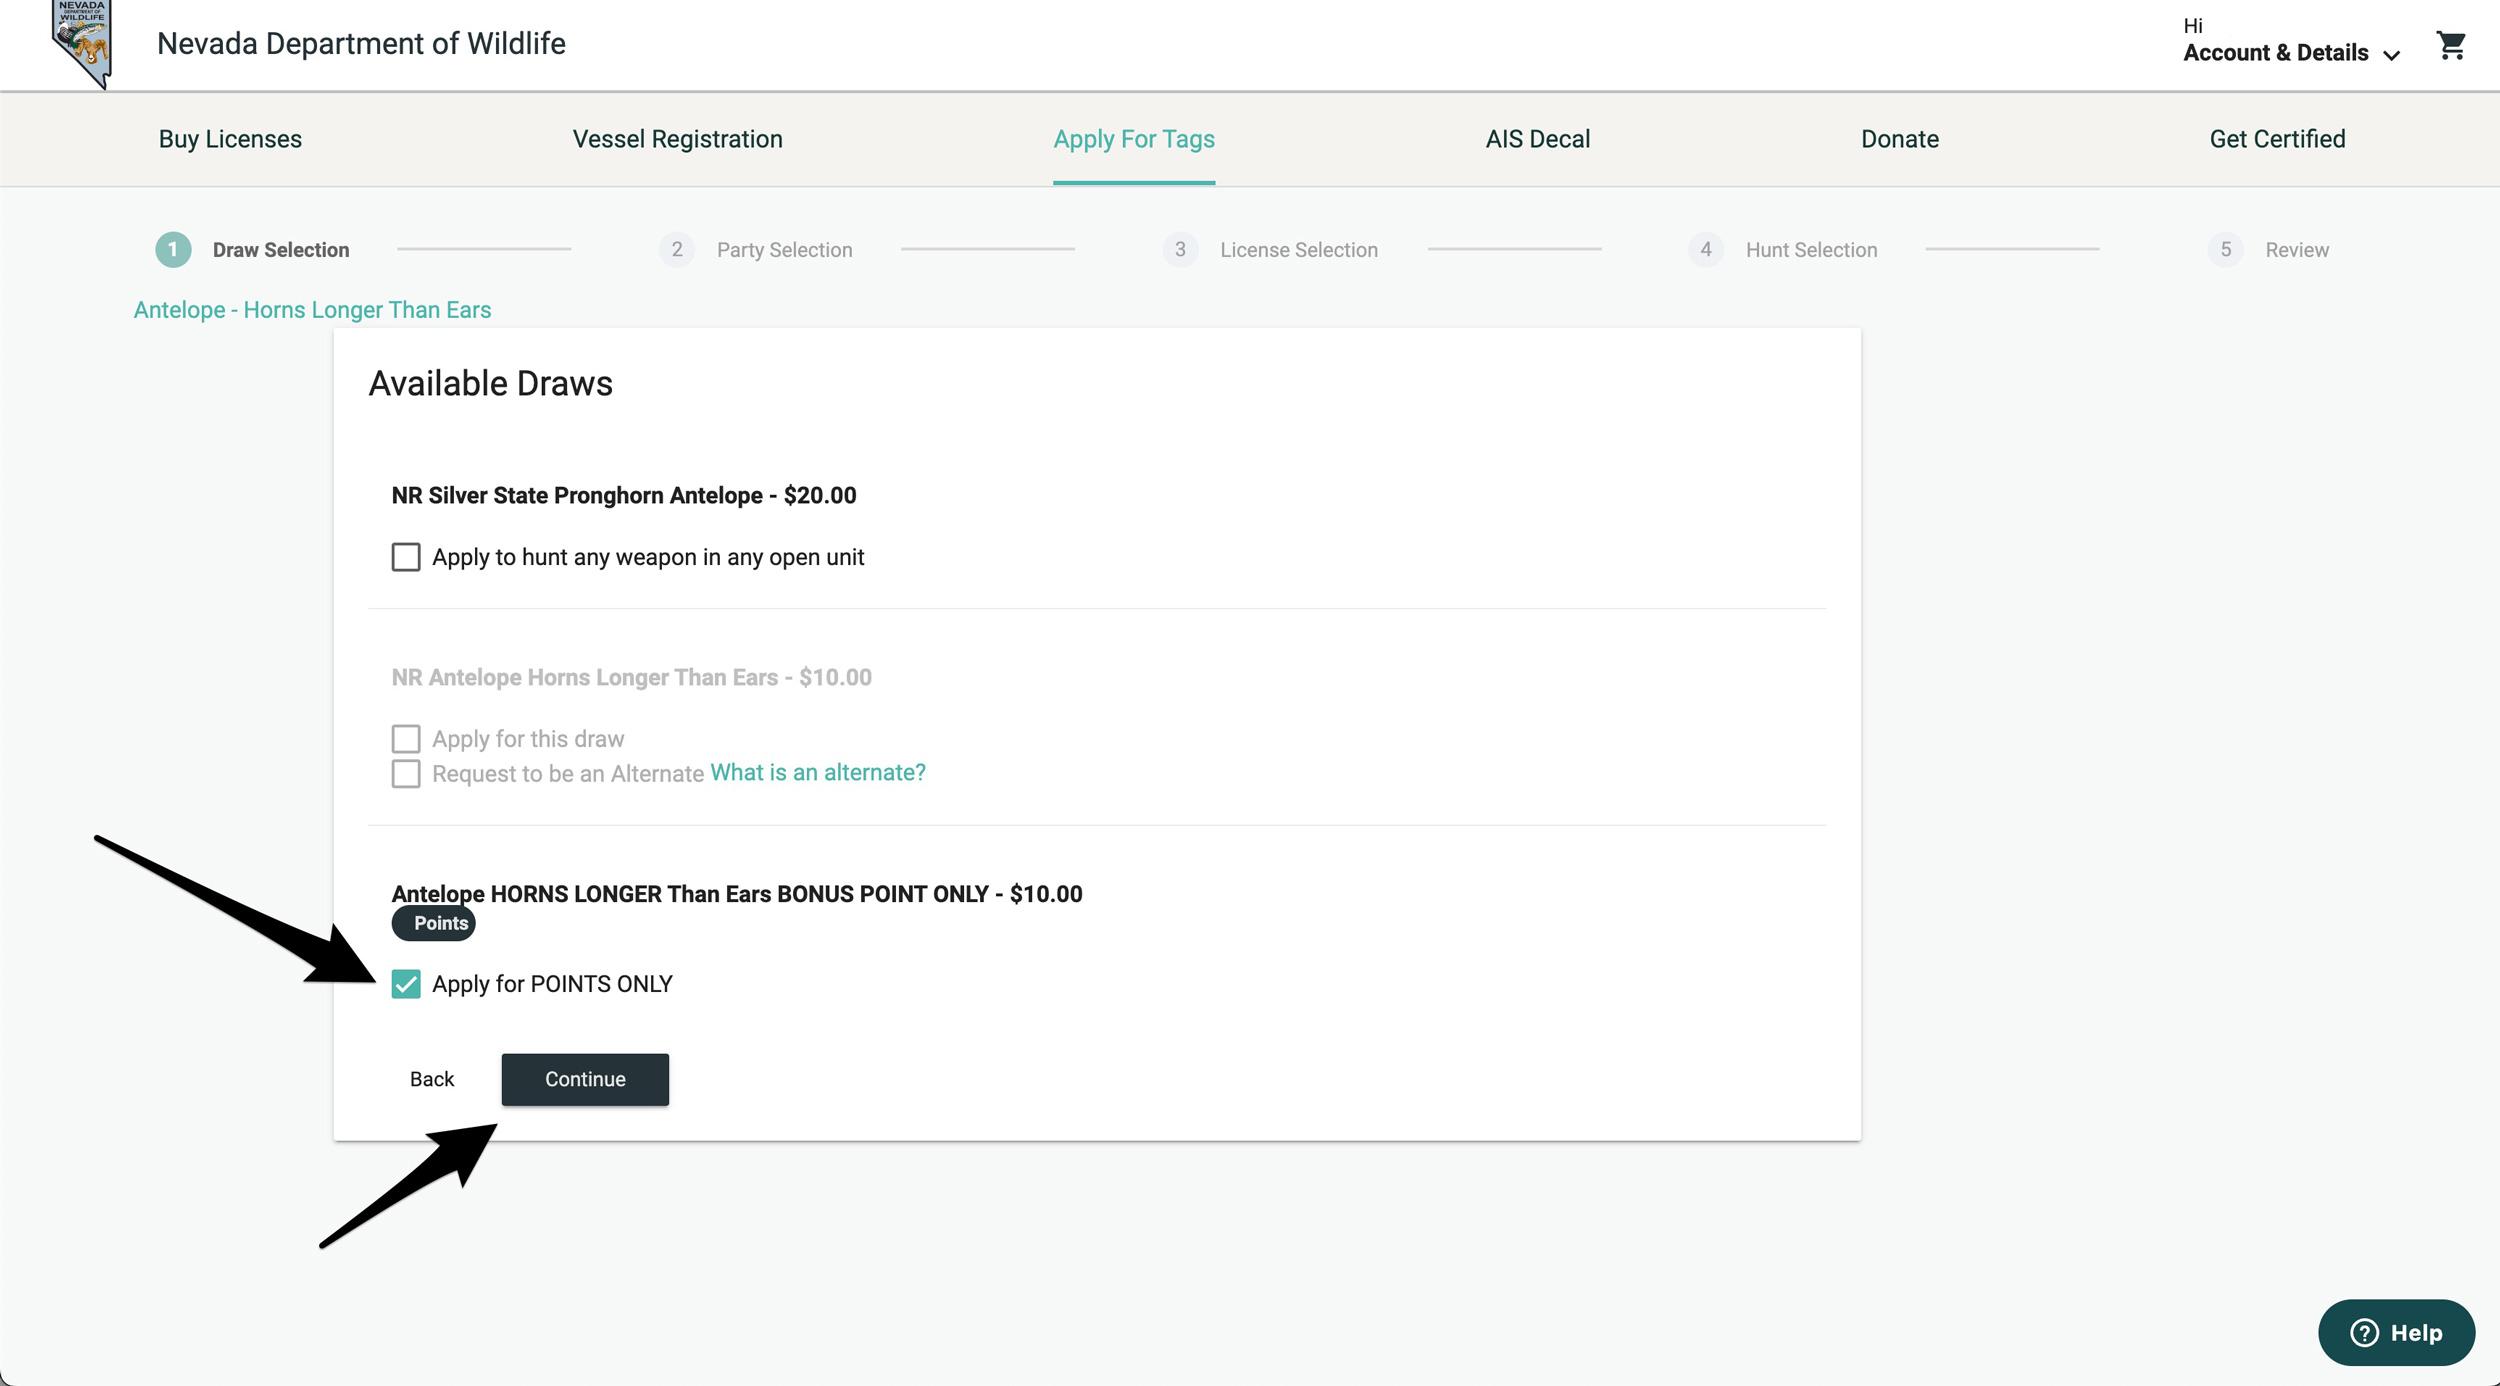Uncheck Apply for POINTS ONLY checkbox
This screenshot has height=1386, width=2500.
coord(406,984)
